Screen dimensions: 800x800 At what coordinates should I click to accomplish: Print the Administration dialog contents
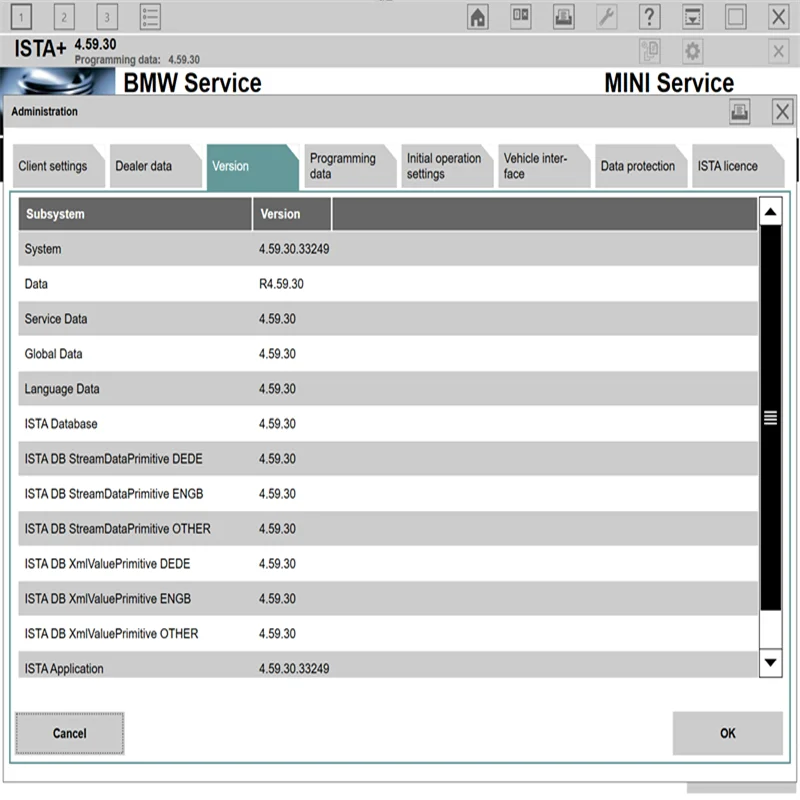pyautogui.click(x=739, y=111)
